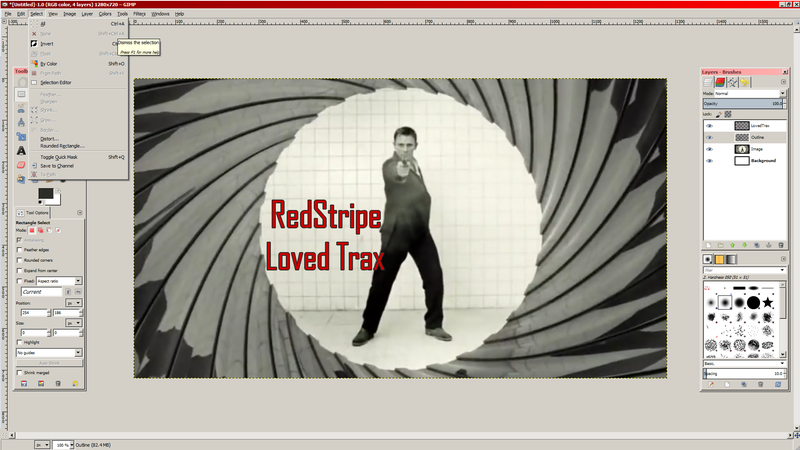800x450 pixels.
Task: Hide the Outline layer via its eye icon
Action: [709, 137]
